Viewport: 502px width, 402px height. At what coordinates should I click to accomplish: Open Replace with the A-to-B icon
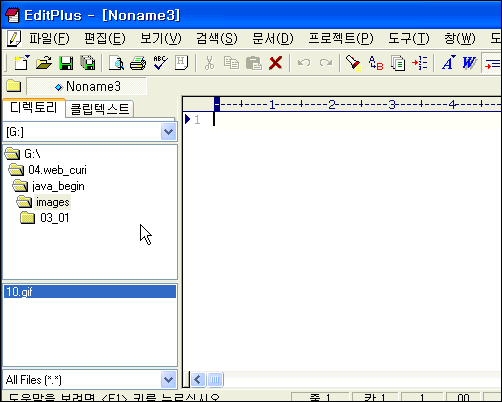(x=376, y=63)
